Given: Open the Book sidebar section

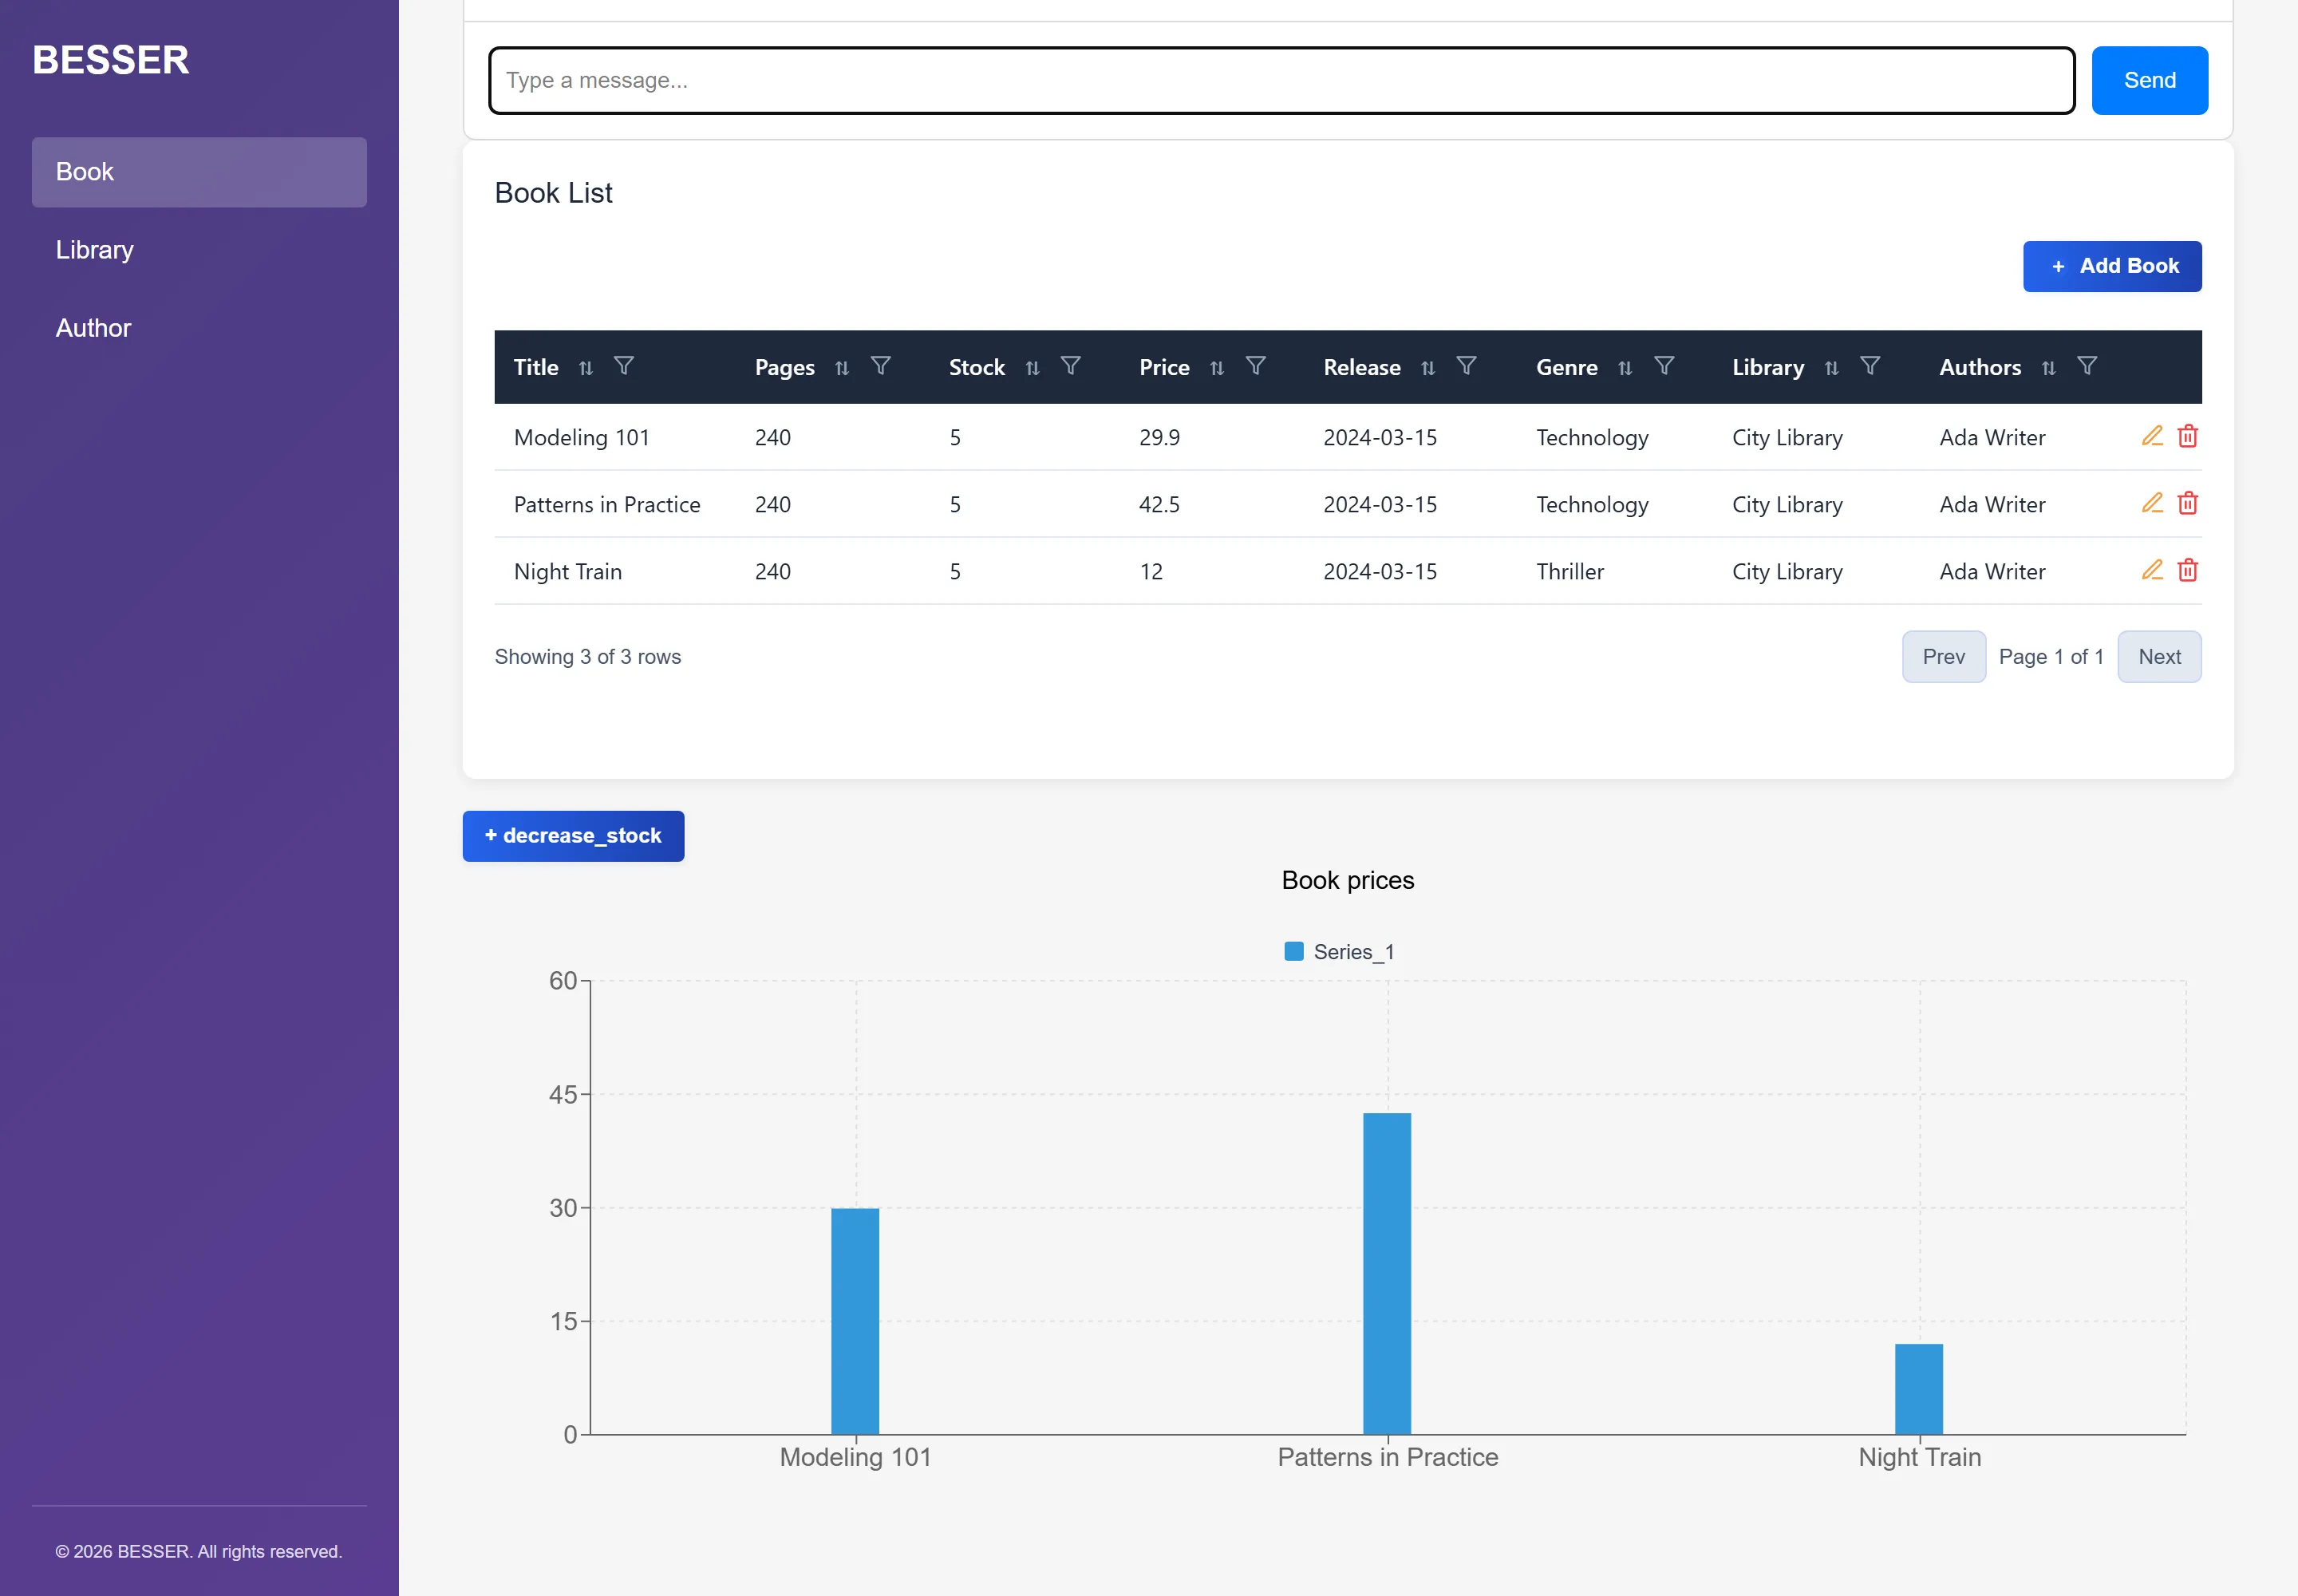Looking at the screenshot, I should 199,172.
